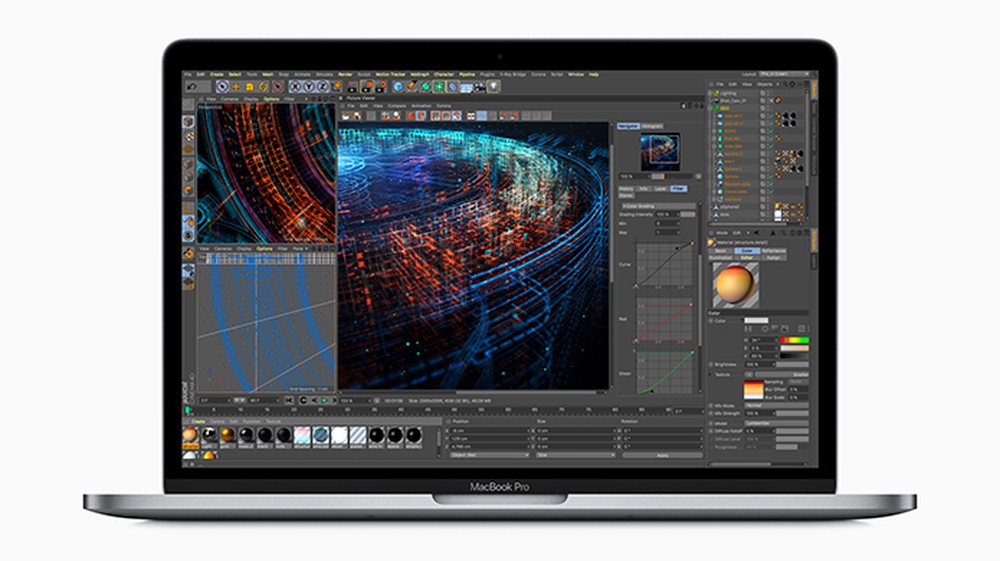The image size is (1000, 561).
Task: Click the Apply button in coordinates panel
Action: click(662, 454)
